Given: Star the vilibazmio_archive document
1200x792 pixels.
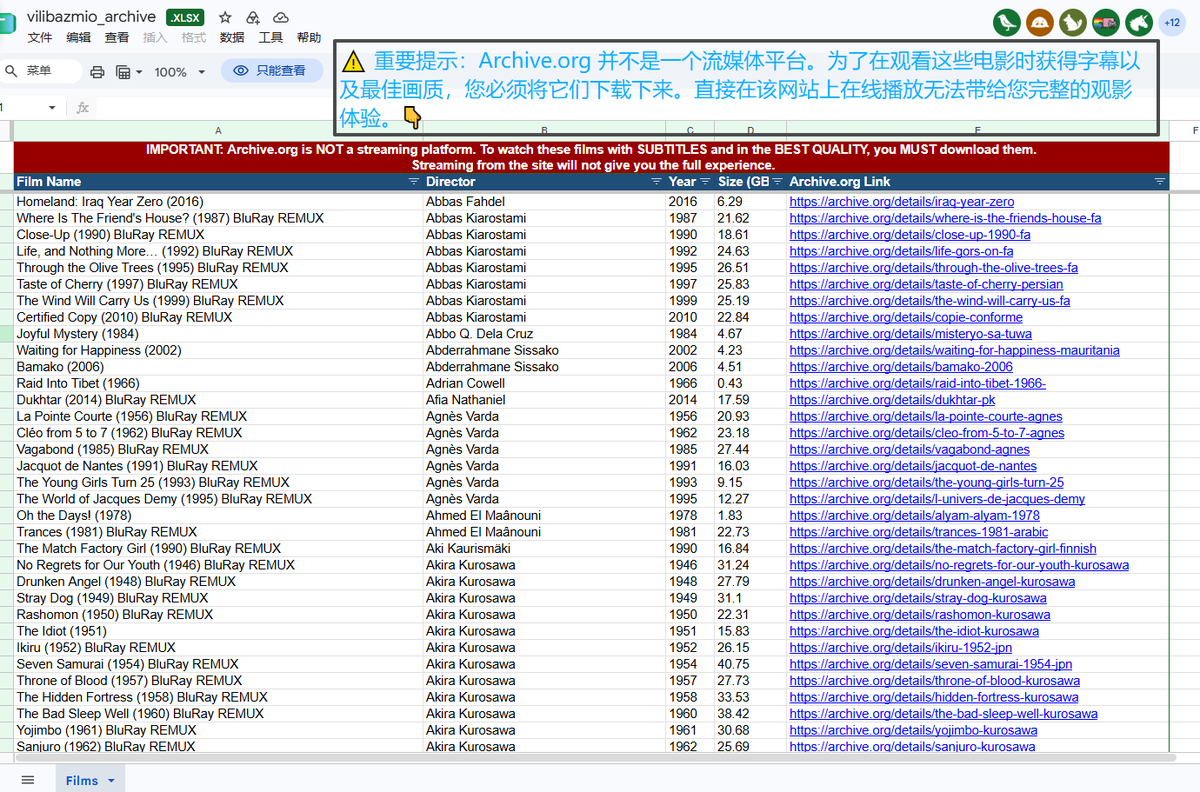Looking at the screenshot, I should (x=225, y=17).
